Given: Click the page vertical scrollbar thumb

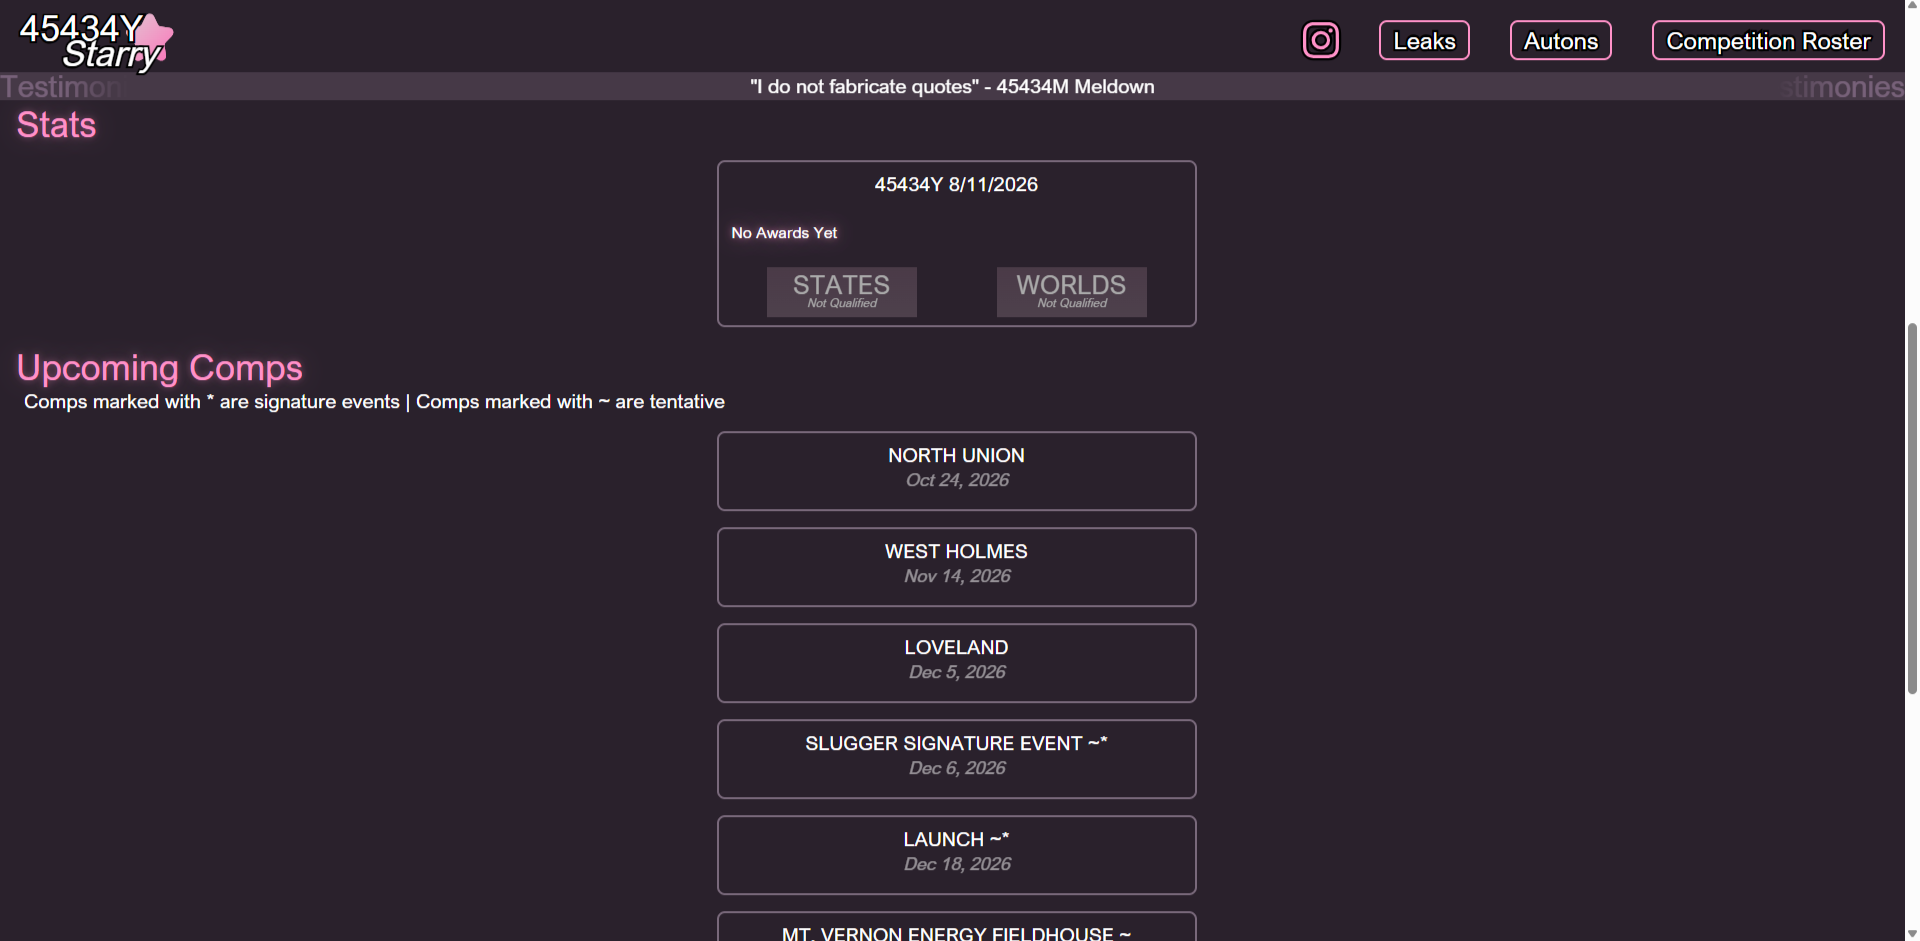Looking at the screenshot, I should [x=1912, y=508].
